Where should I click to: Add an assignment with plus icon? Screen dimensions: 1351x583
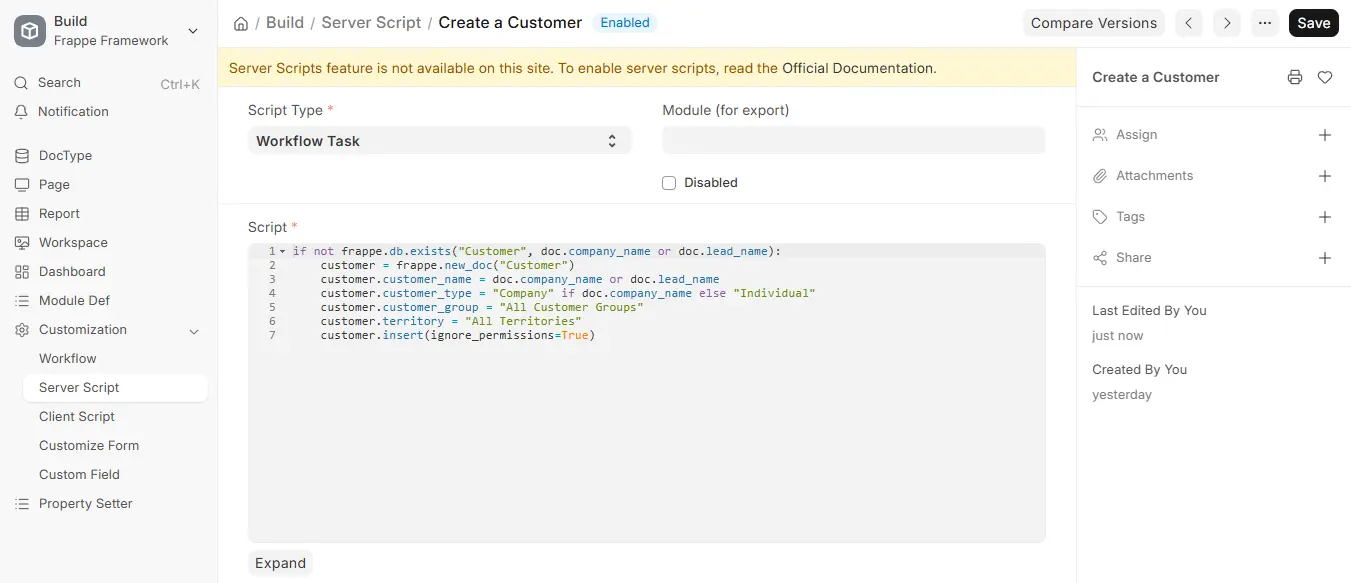[1325, 135]
